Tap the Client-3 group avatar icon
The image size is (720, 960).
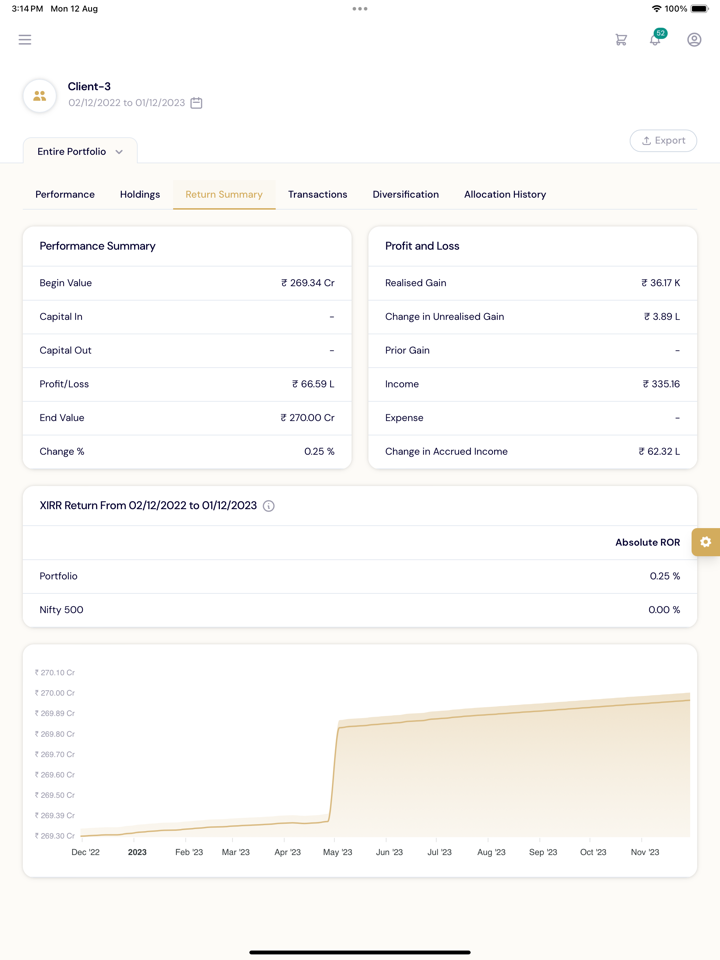tap(40, 96)
